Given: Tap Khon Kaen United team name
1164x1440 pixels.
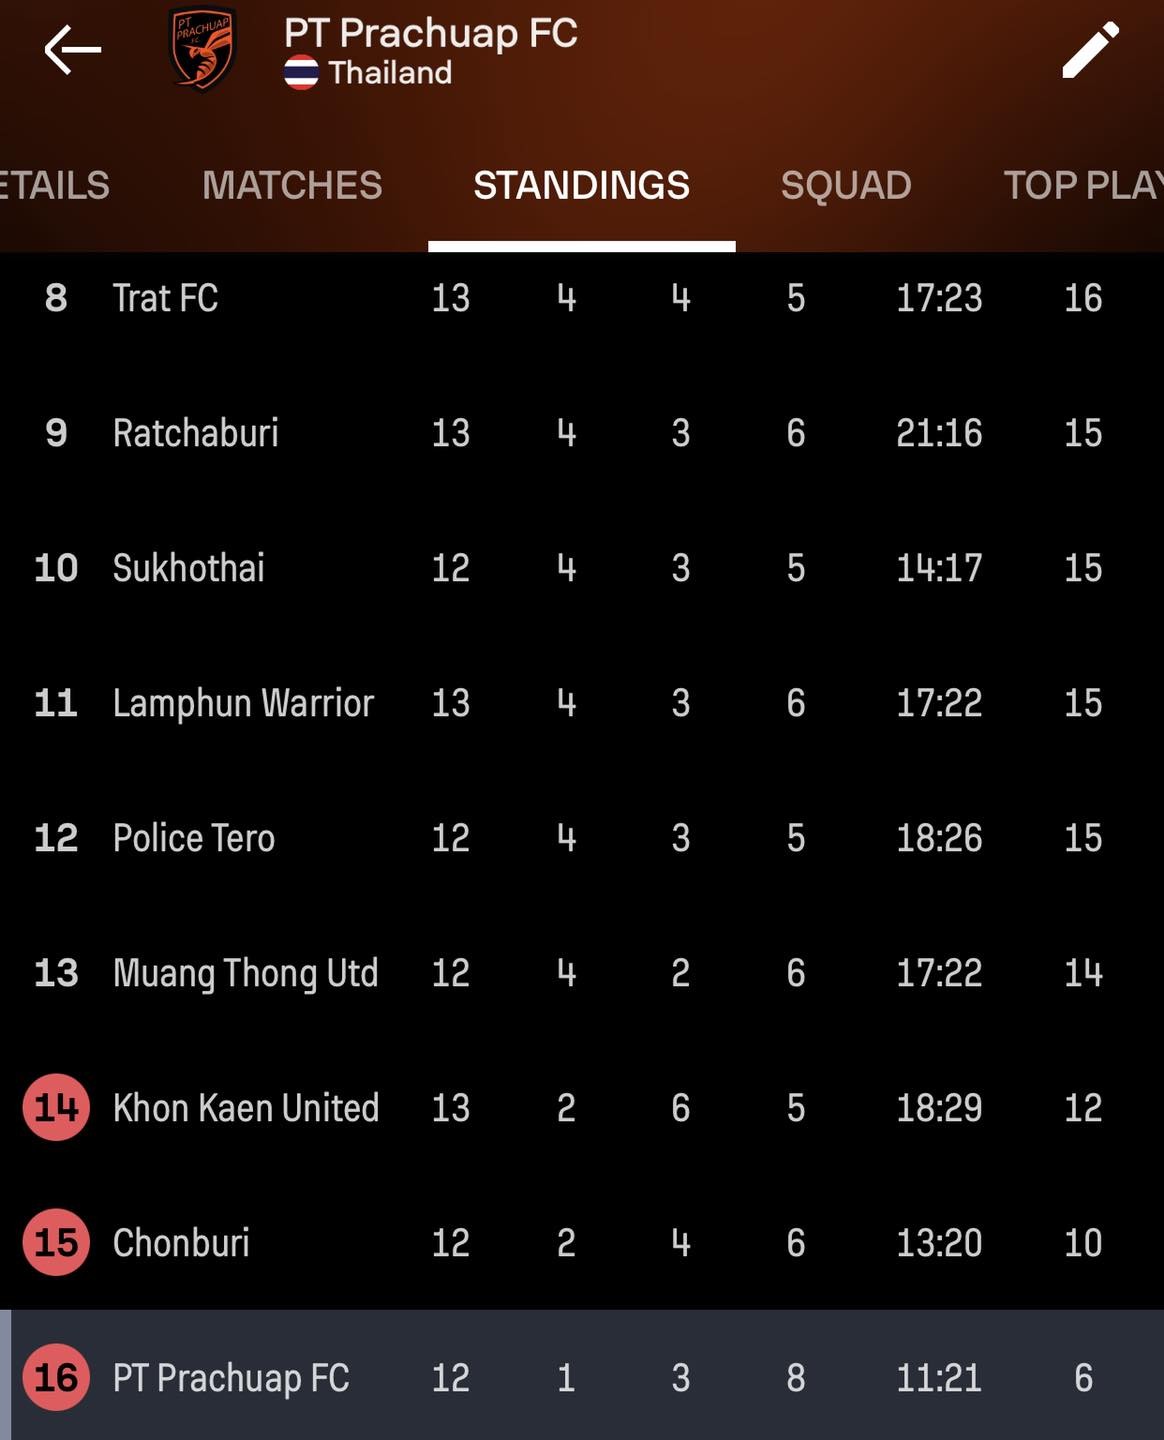Looking at the screenshot, I should coord(245,1108).
